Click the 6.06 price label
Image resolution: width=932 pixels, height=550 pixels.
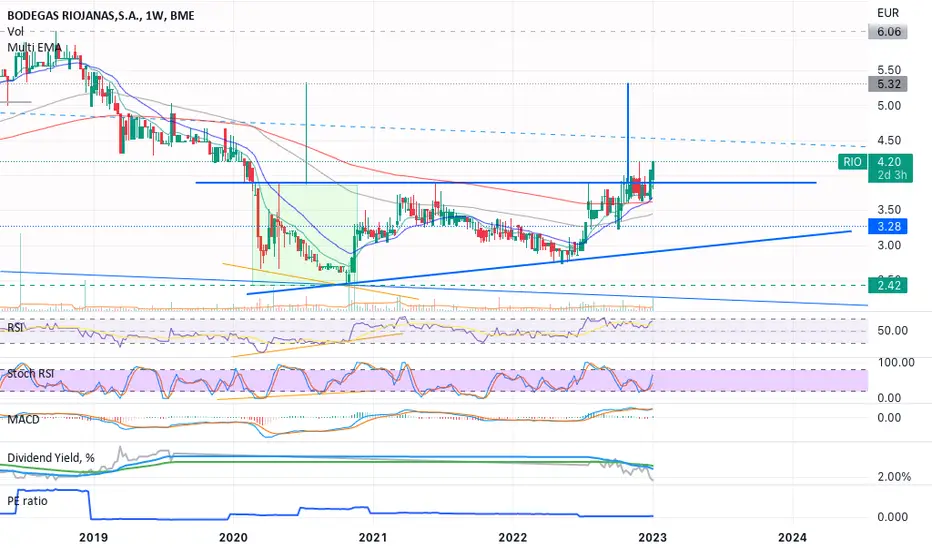(888, 32)
